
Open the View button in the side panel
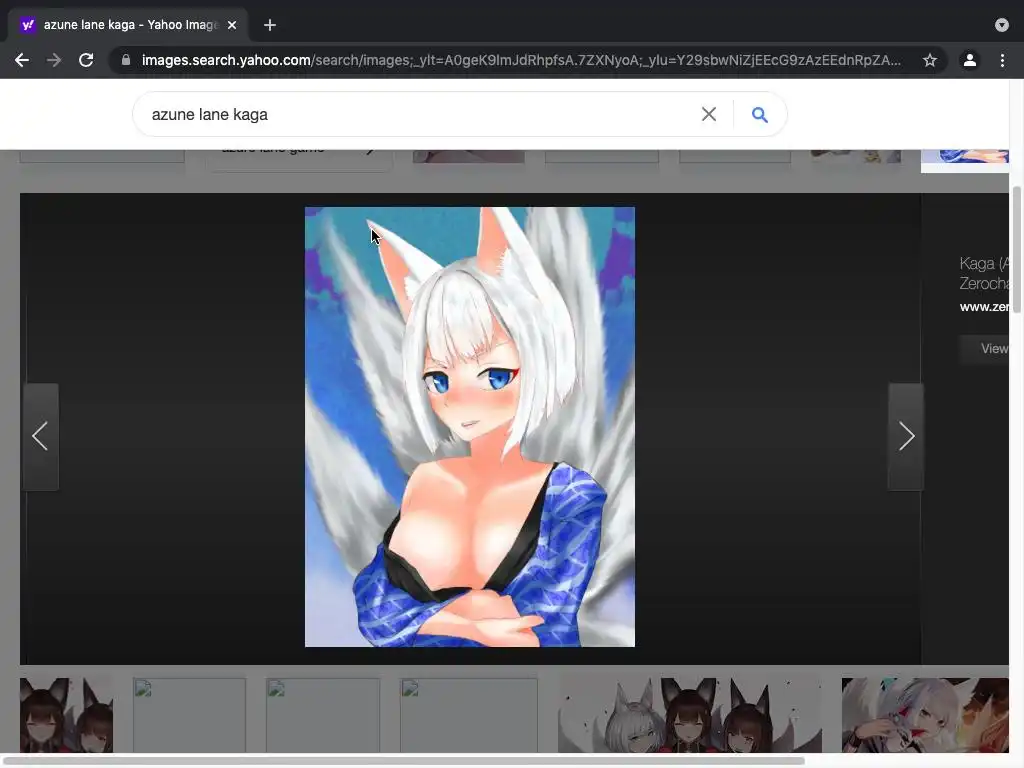tap(985, 349)
